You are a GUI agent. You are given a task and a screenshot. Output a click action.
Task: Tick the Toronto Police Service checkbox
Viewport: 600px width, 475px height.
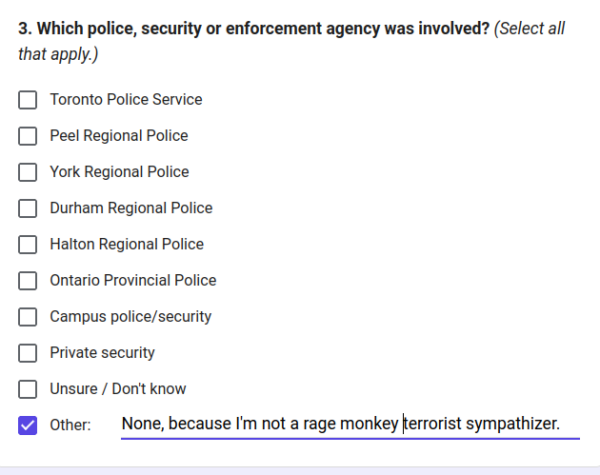[28, 100]
